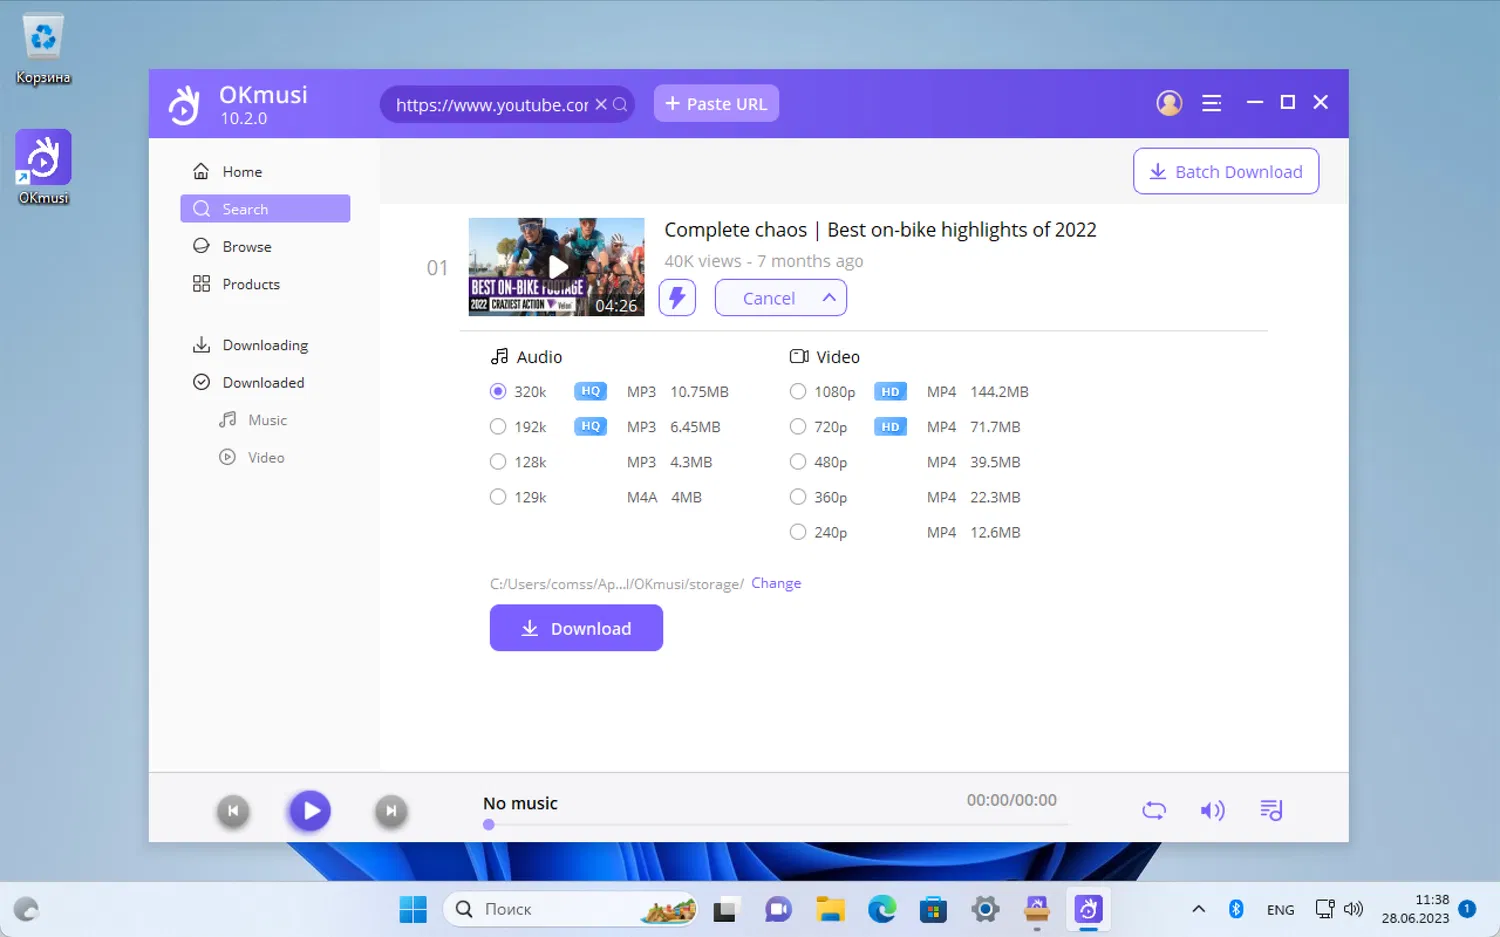Open the playlist queue icon
This screenshot has height=937, width=1500.
tap(1271, 810)
